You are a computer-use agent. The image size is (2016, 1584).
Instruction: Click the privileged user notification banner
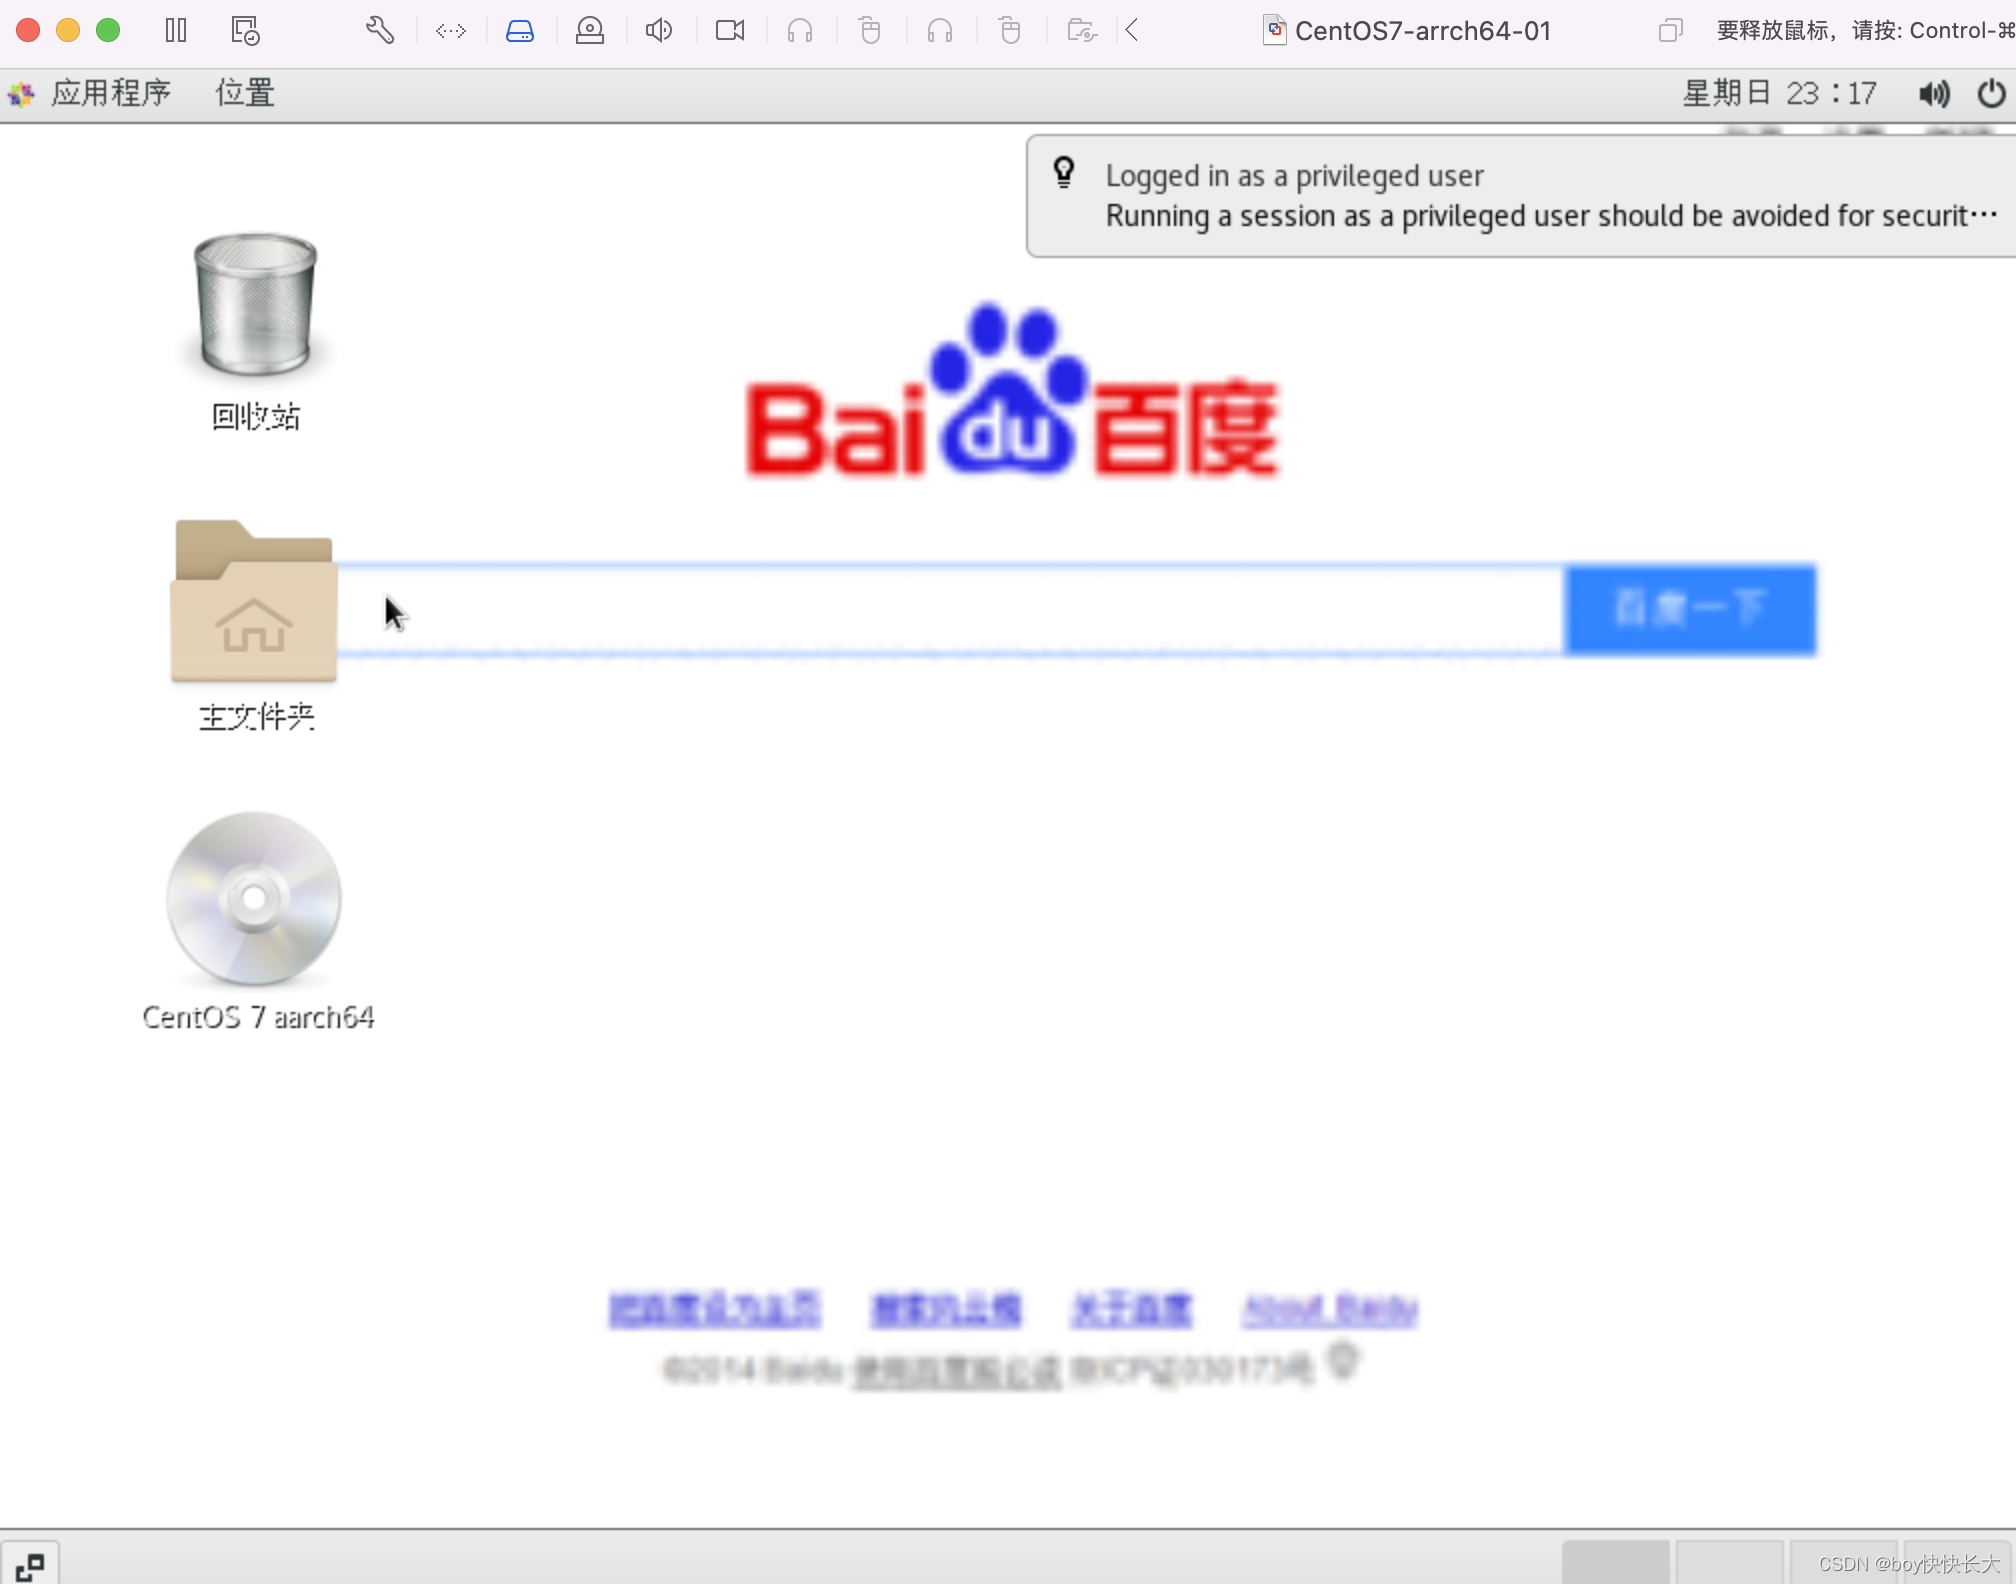[x=1521, y=196]
